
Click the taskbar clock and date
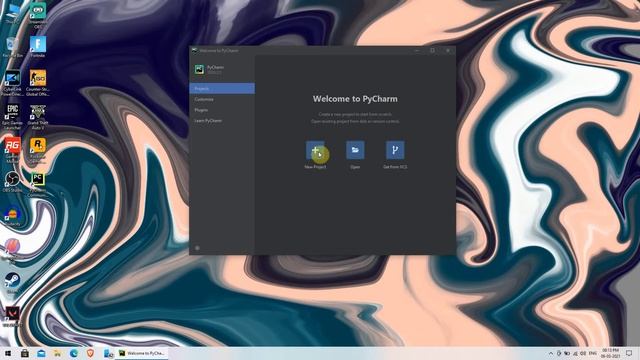[x=610, y=353]
